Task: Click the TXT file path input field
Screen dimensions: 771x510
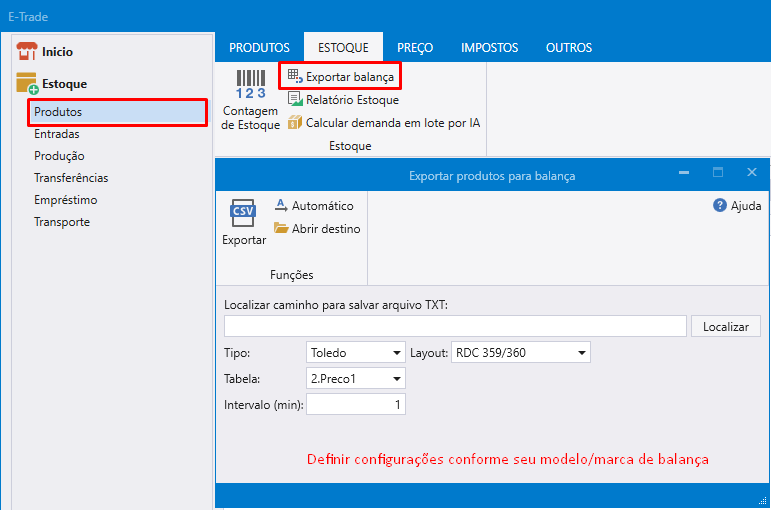Action: tap(455, 326)
